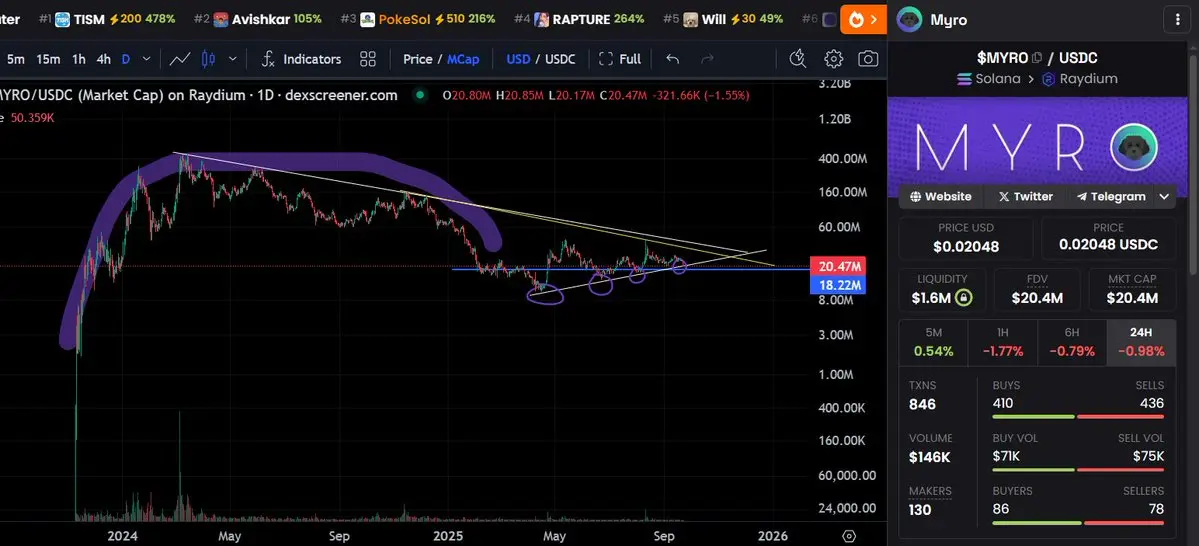Click the buys versus sells ratio bar
The height and width of the screenshot is (546, 1199).
(x=1078, y=417)
